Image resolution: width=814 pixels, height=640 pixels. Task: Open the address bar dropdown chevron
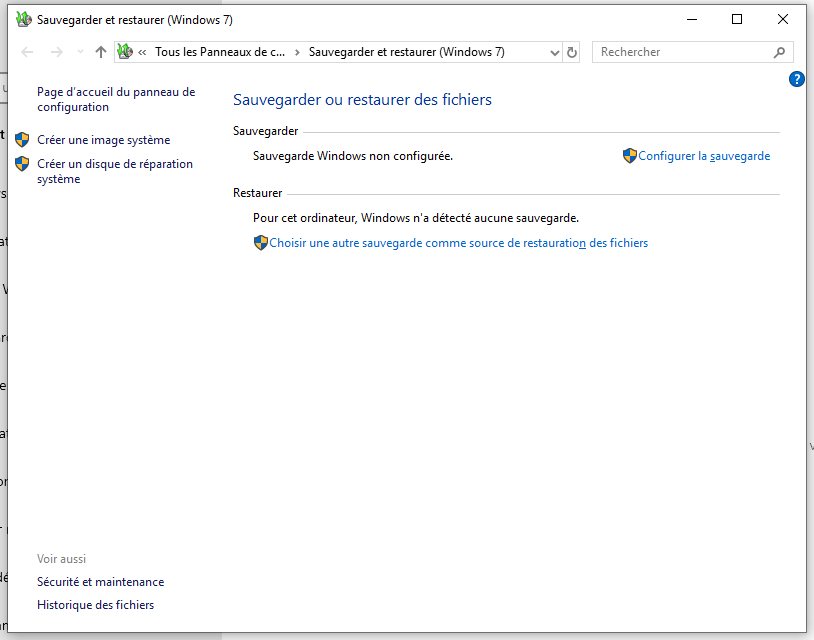pyautogui.click(x=554, y=51)
